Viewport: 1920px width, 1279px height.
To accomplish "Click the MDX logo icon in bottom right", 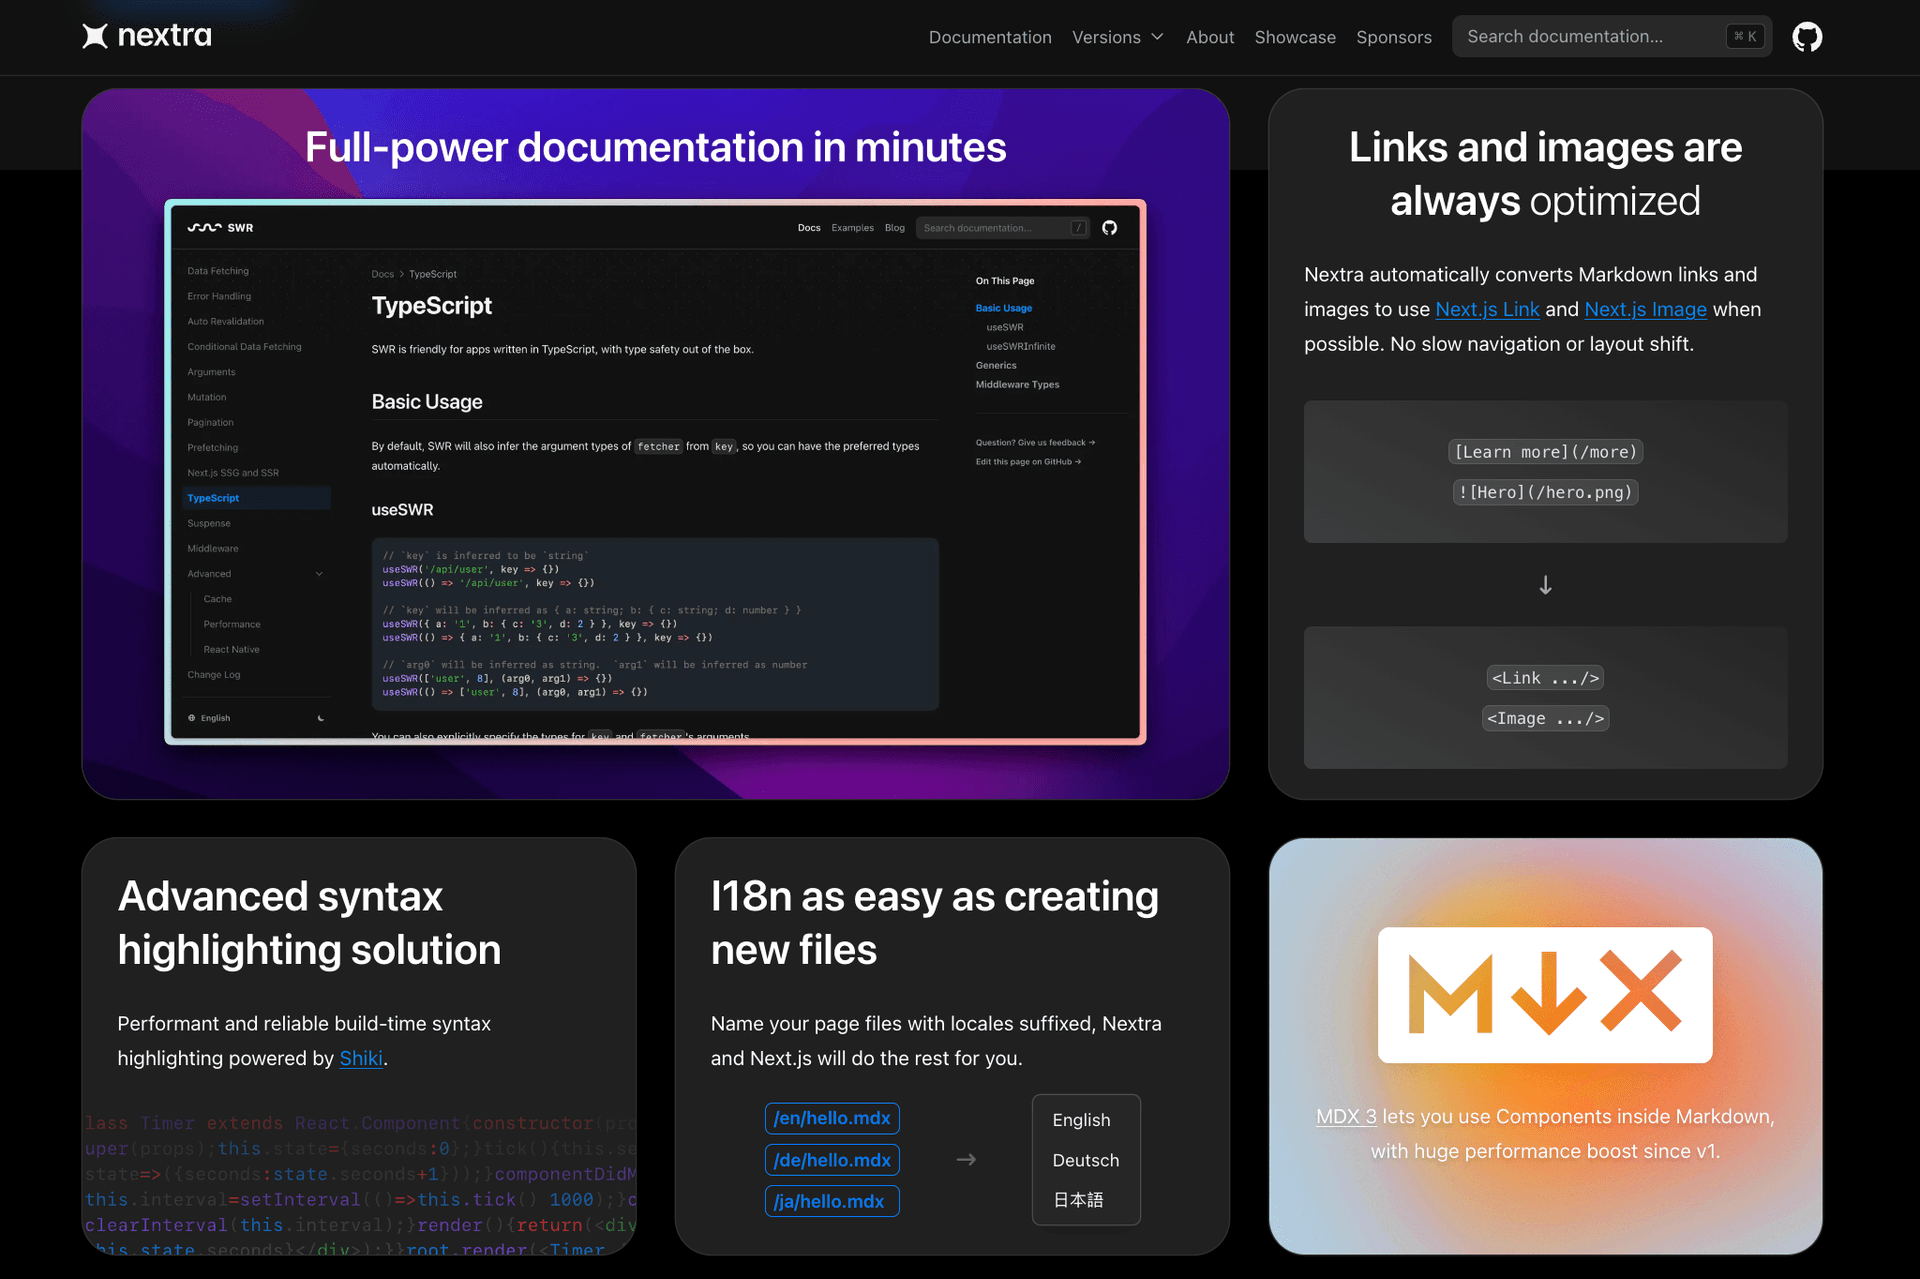I will 1545,994.
